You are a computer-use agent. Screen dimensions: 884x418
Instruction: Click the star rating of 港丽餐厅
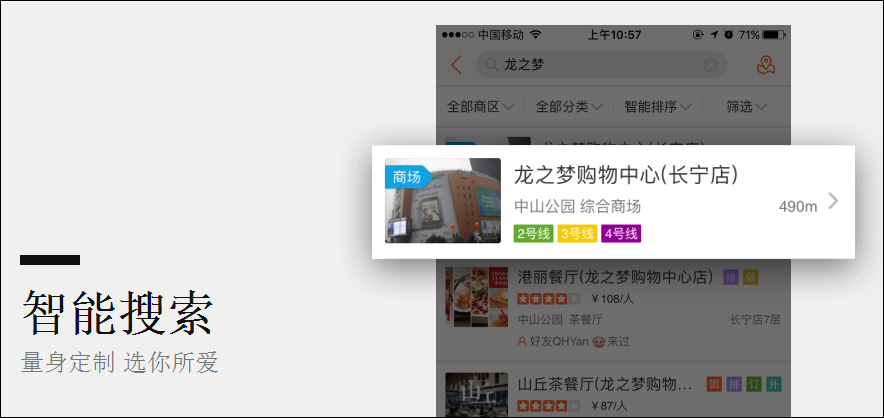548,299
